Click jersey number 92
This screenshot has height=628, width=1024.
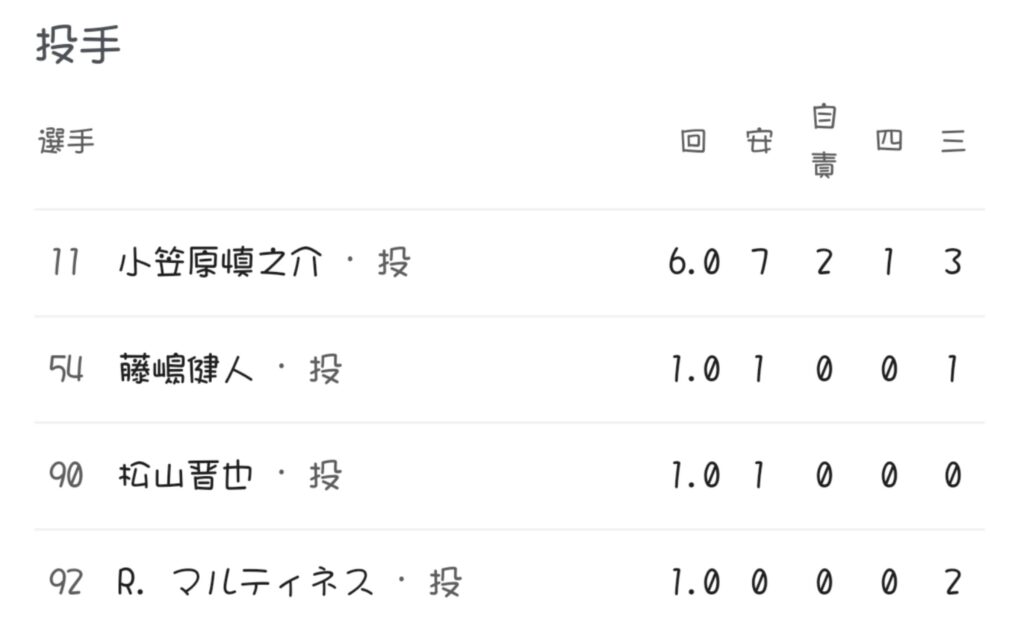pos(66,582)
